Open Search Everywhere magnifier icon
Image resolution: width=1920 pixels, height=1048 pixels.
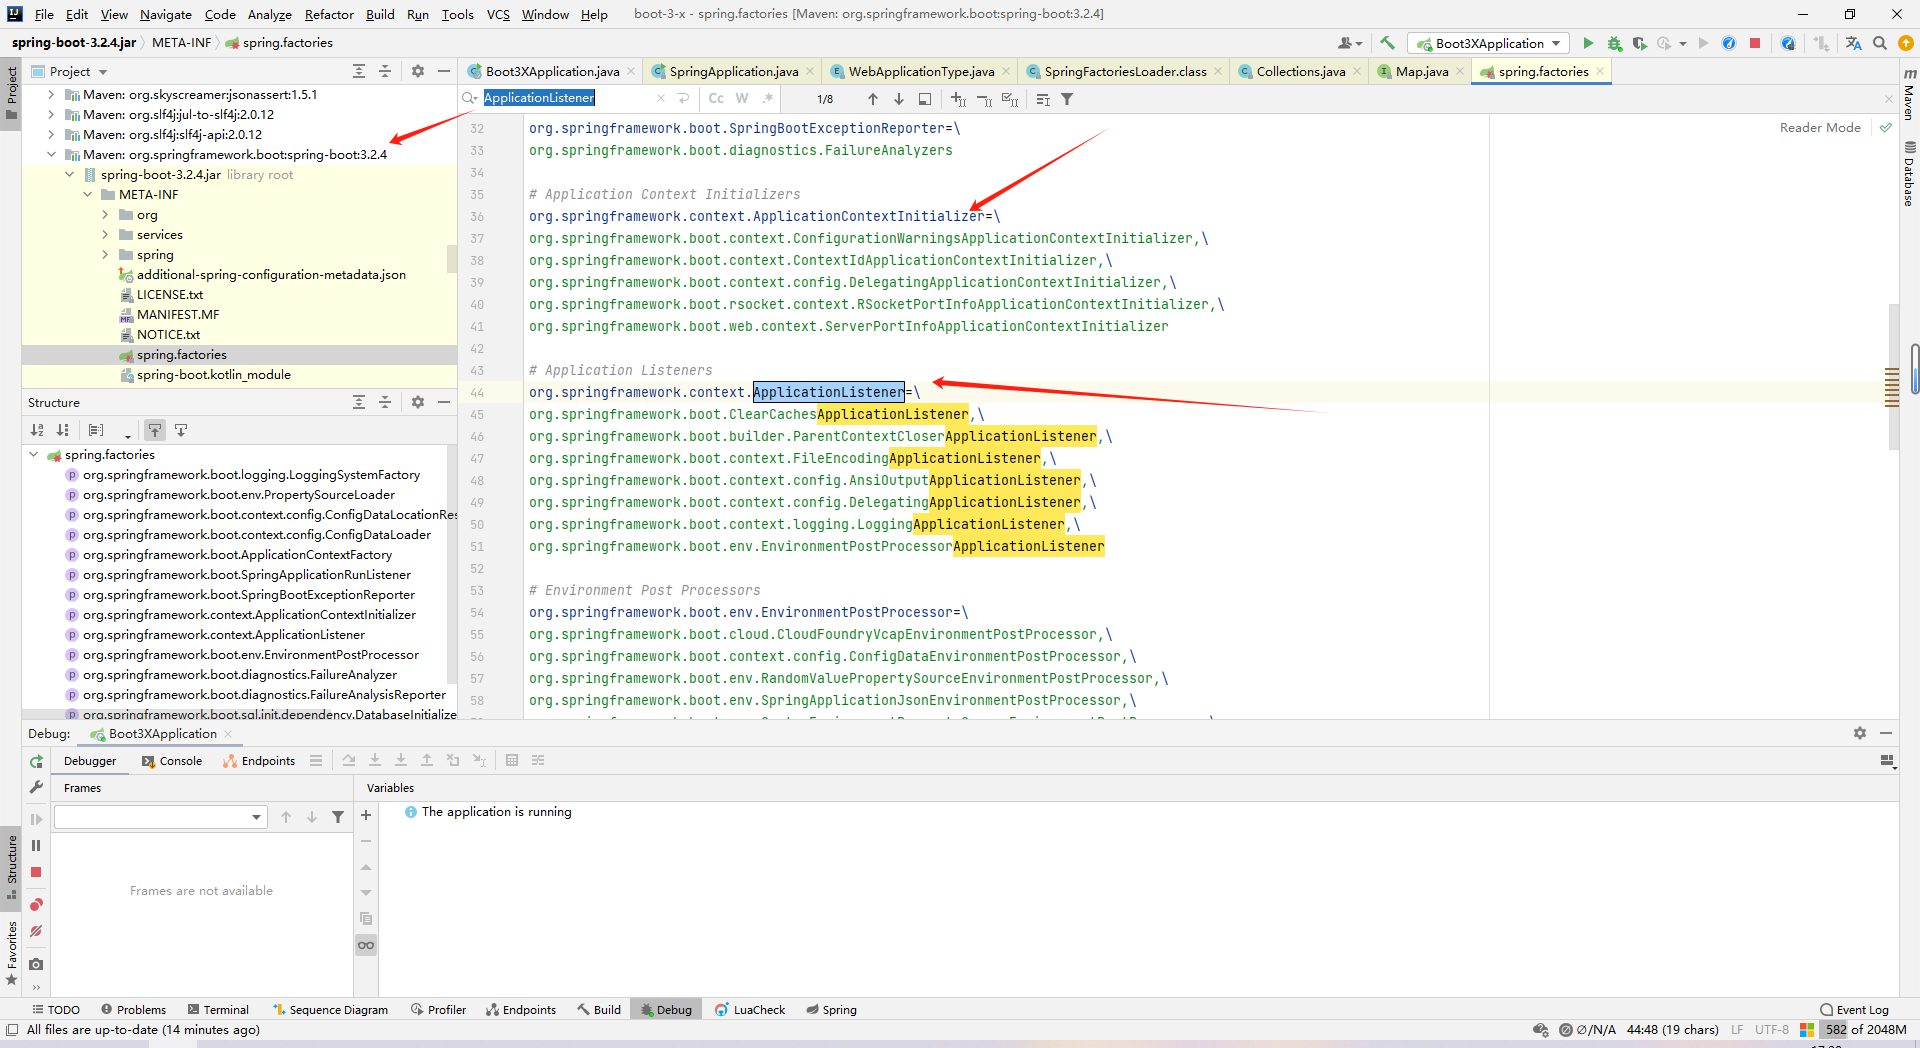tap(1880, 43)
